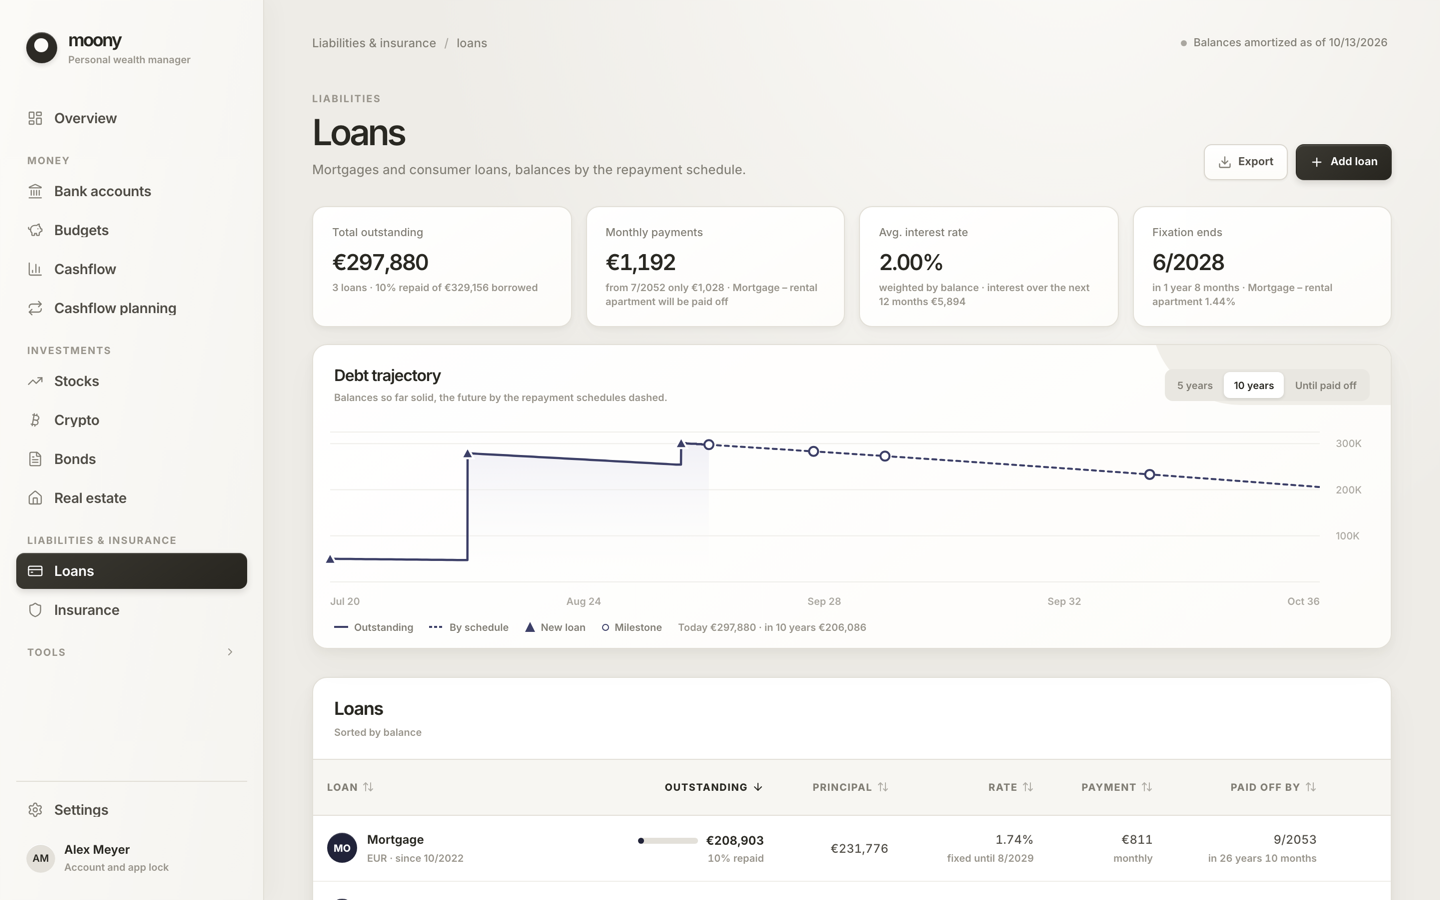
Task: Click the Stocks trending-up icon
Action: coord(35,381)
